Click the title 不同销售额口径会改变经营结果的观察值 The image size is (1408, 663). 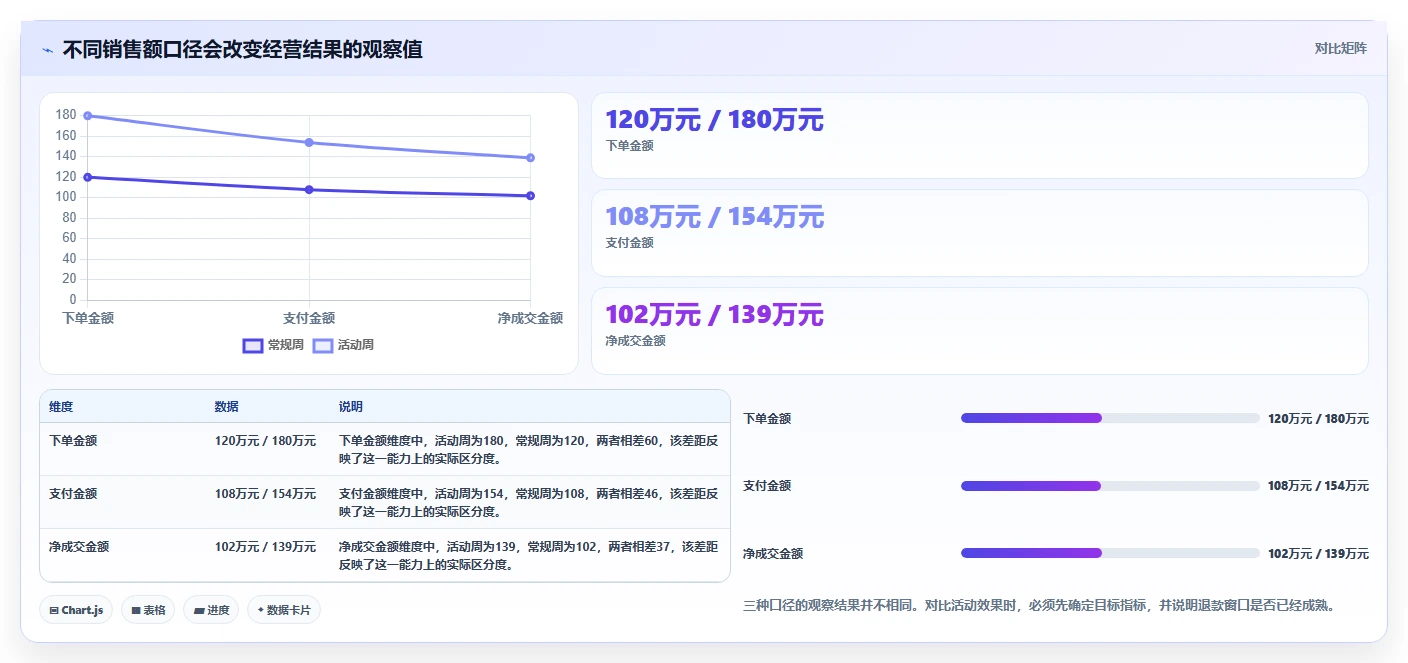click(x=242, y=49)
